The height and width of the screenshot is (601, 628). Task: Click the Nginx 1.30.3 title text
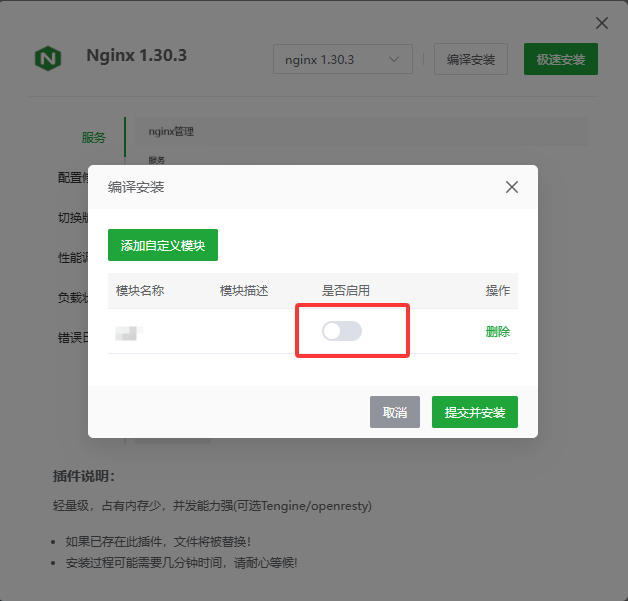tap(137, 55)
